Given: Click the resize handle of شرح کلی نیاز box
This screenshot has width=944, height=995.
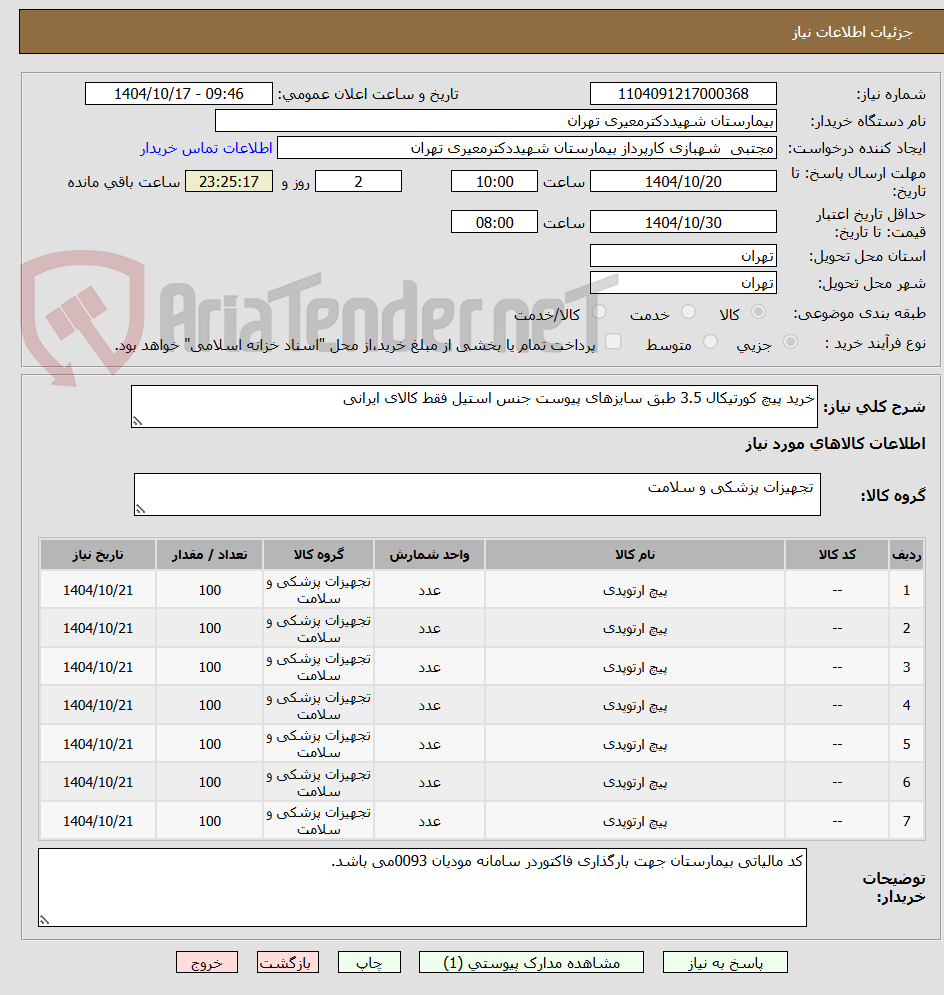Looking at the screenshot, I should pos(137,421).
